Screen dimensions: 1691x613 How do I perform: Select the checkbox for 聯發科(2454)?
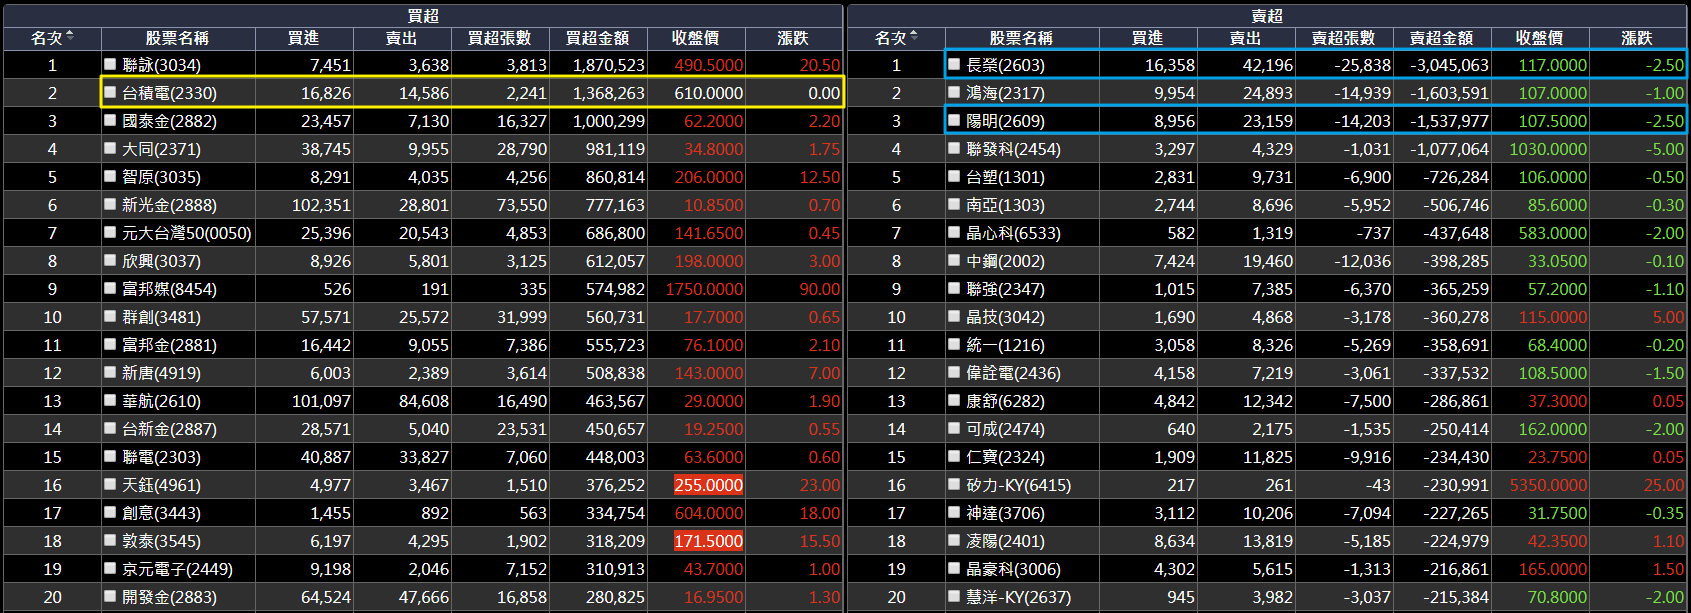955,148
